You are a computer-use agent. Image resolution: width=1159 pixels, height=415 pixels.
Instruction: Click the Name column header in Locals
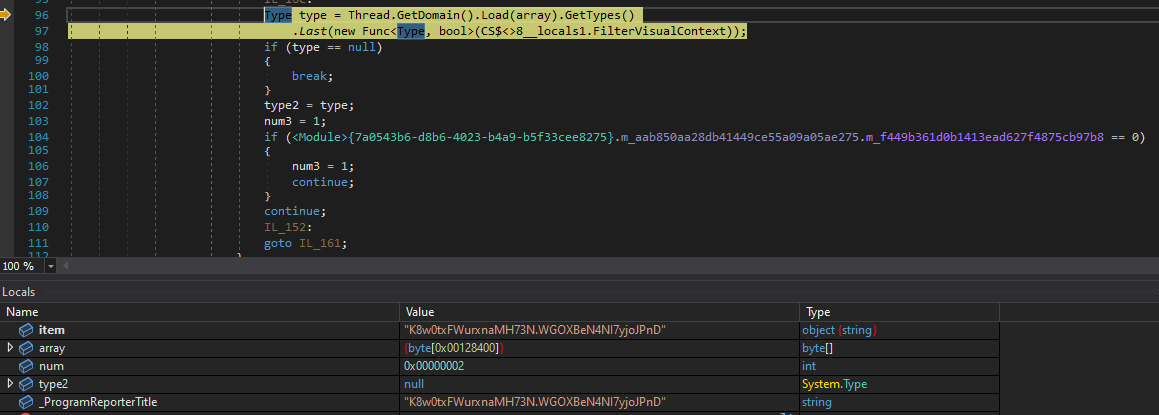point(22,312)
